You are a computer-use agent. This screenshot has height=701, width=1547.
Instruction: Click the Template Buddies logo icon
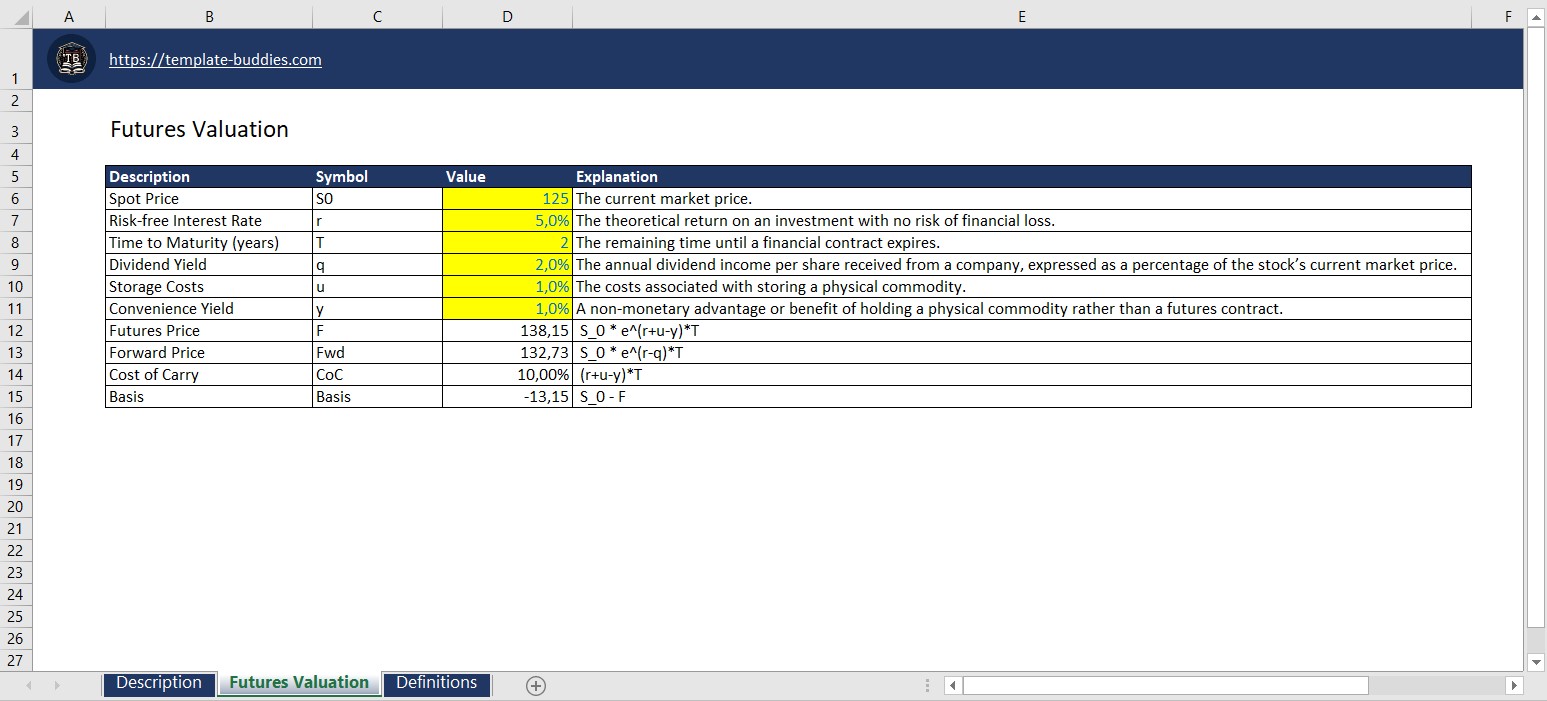(x=71, y=59)
